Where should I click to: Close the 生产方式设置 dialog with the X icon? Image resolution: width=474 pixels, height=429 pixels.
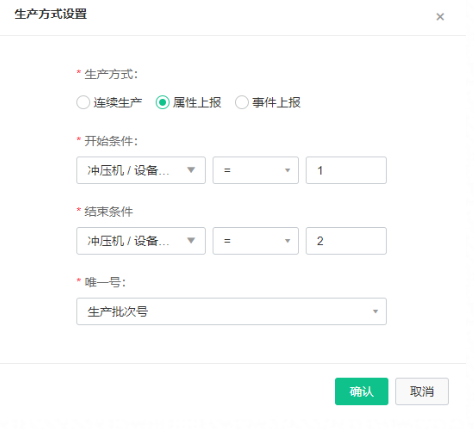[x=440, y=17]
